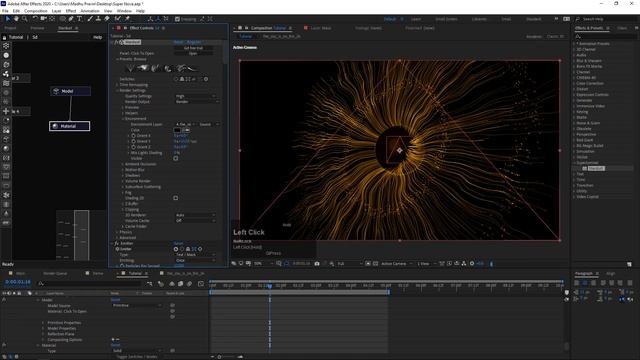
Task: Switch to the Standard workspace
Action: [533, 19]
